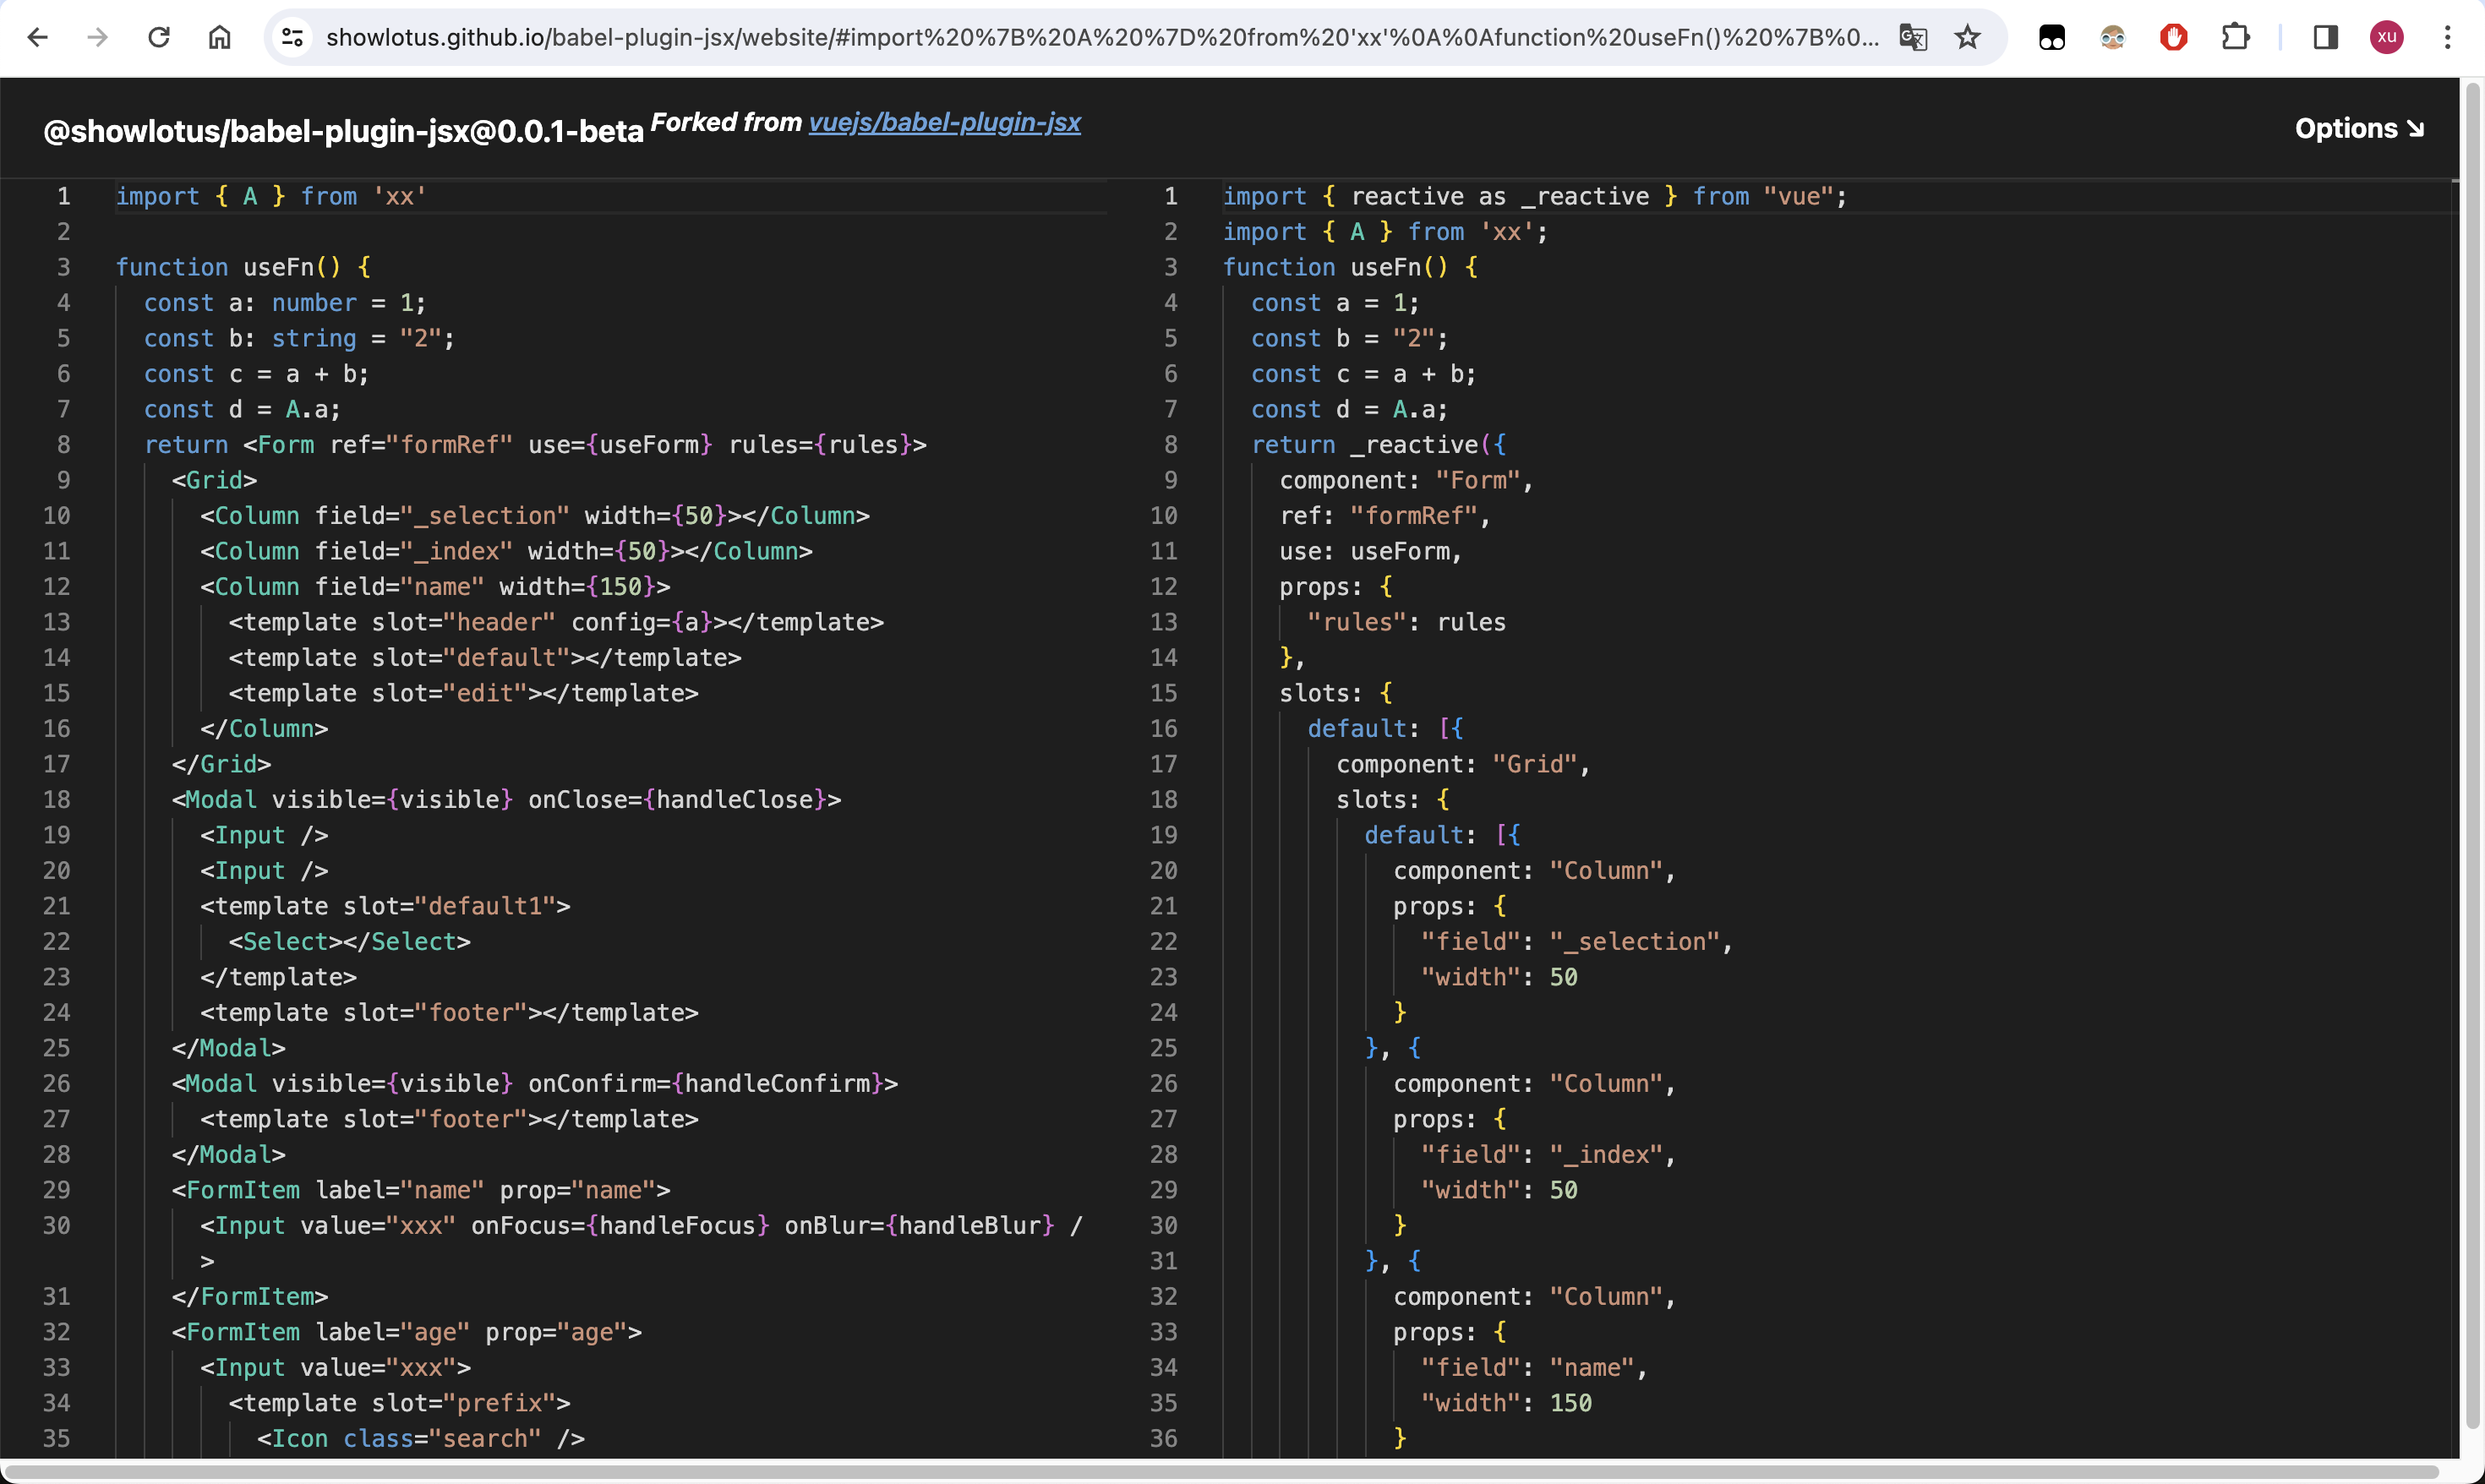View site information icon in address bar
The image size is (2485, 1484).
click(292, 38)
